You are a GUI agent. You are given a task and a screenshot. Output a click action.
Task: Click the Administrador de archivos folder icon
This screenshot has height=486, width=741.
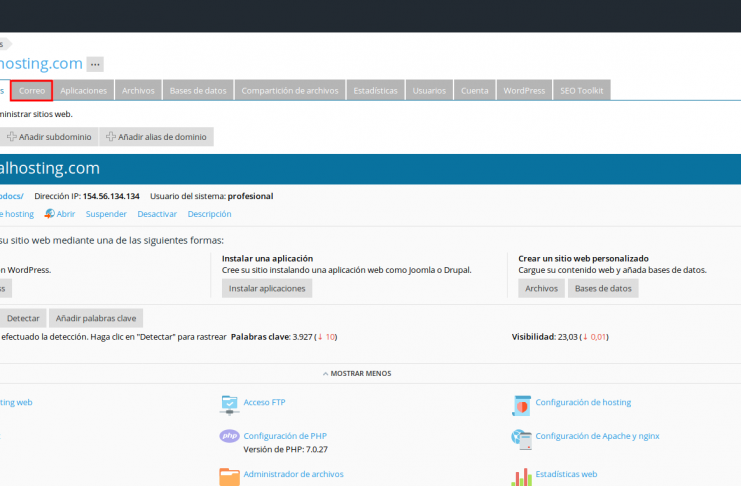pyautogui.click(x=229, y=476)
